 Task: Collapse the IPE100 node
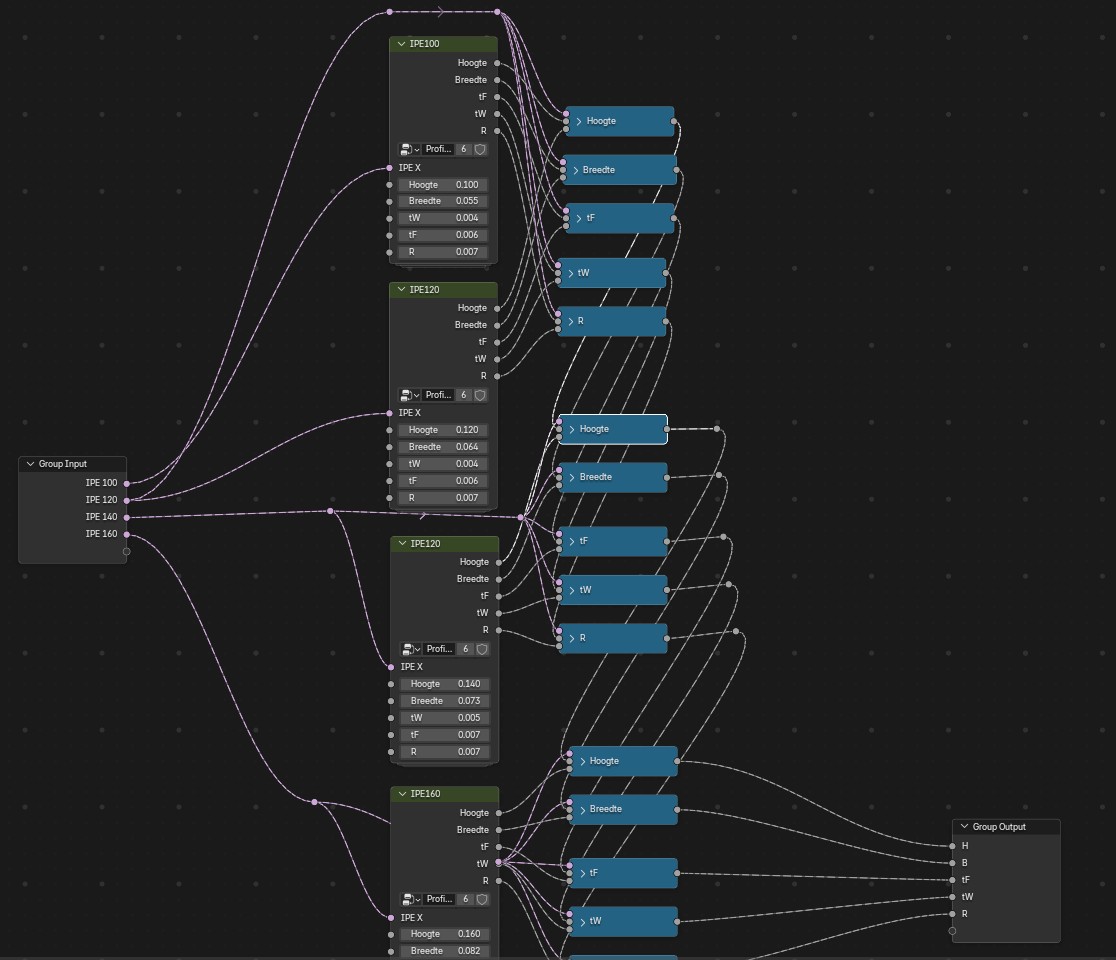point(401,44)
